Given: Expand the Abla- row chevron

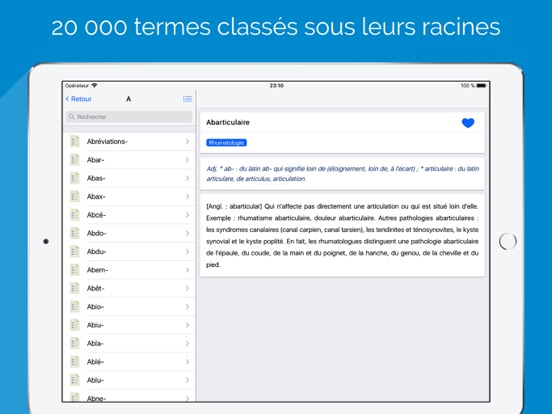Looking at the screenshot, I should tap(187, 343).
